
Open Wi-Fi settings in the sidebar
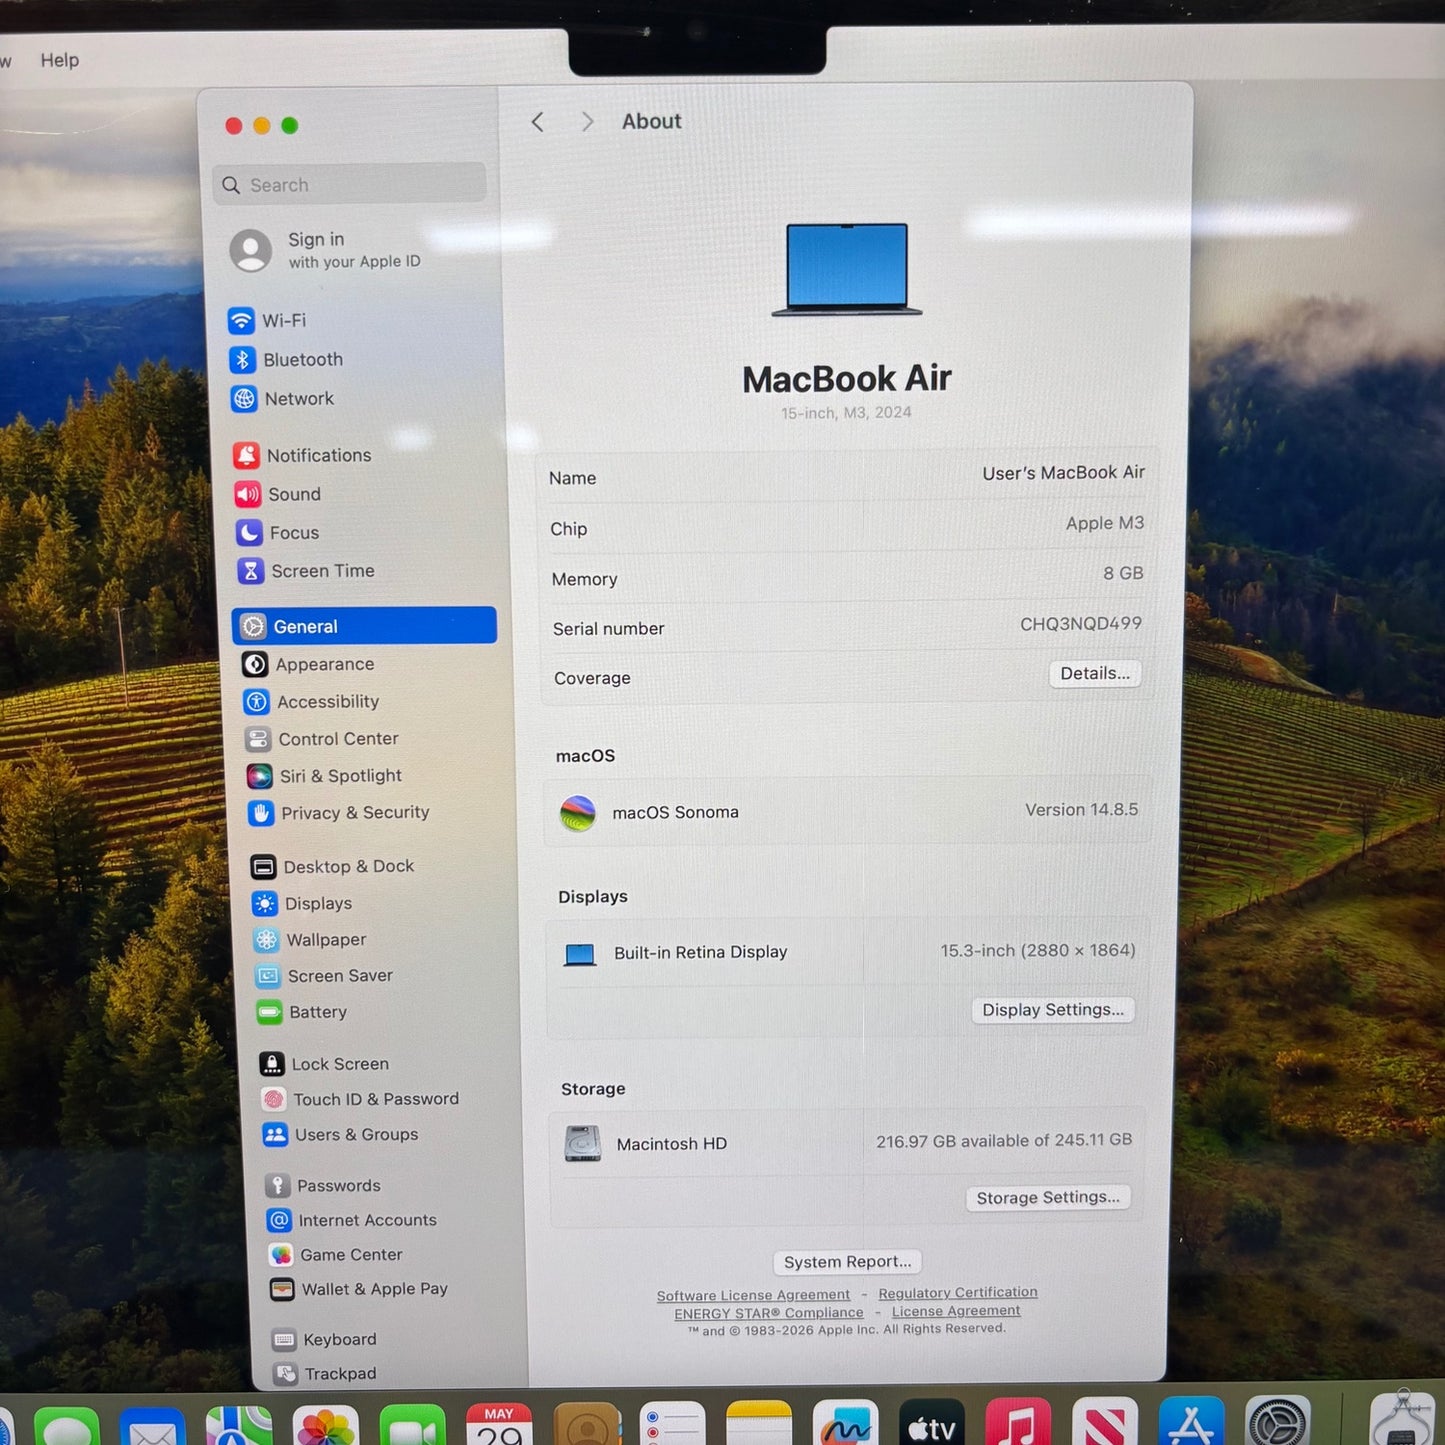(266, 321)
